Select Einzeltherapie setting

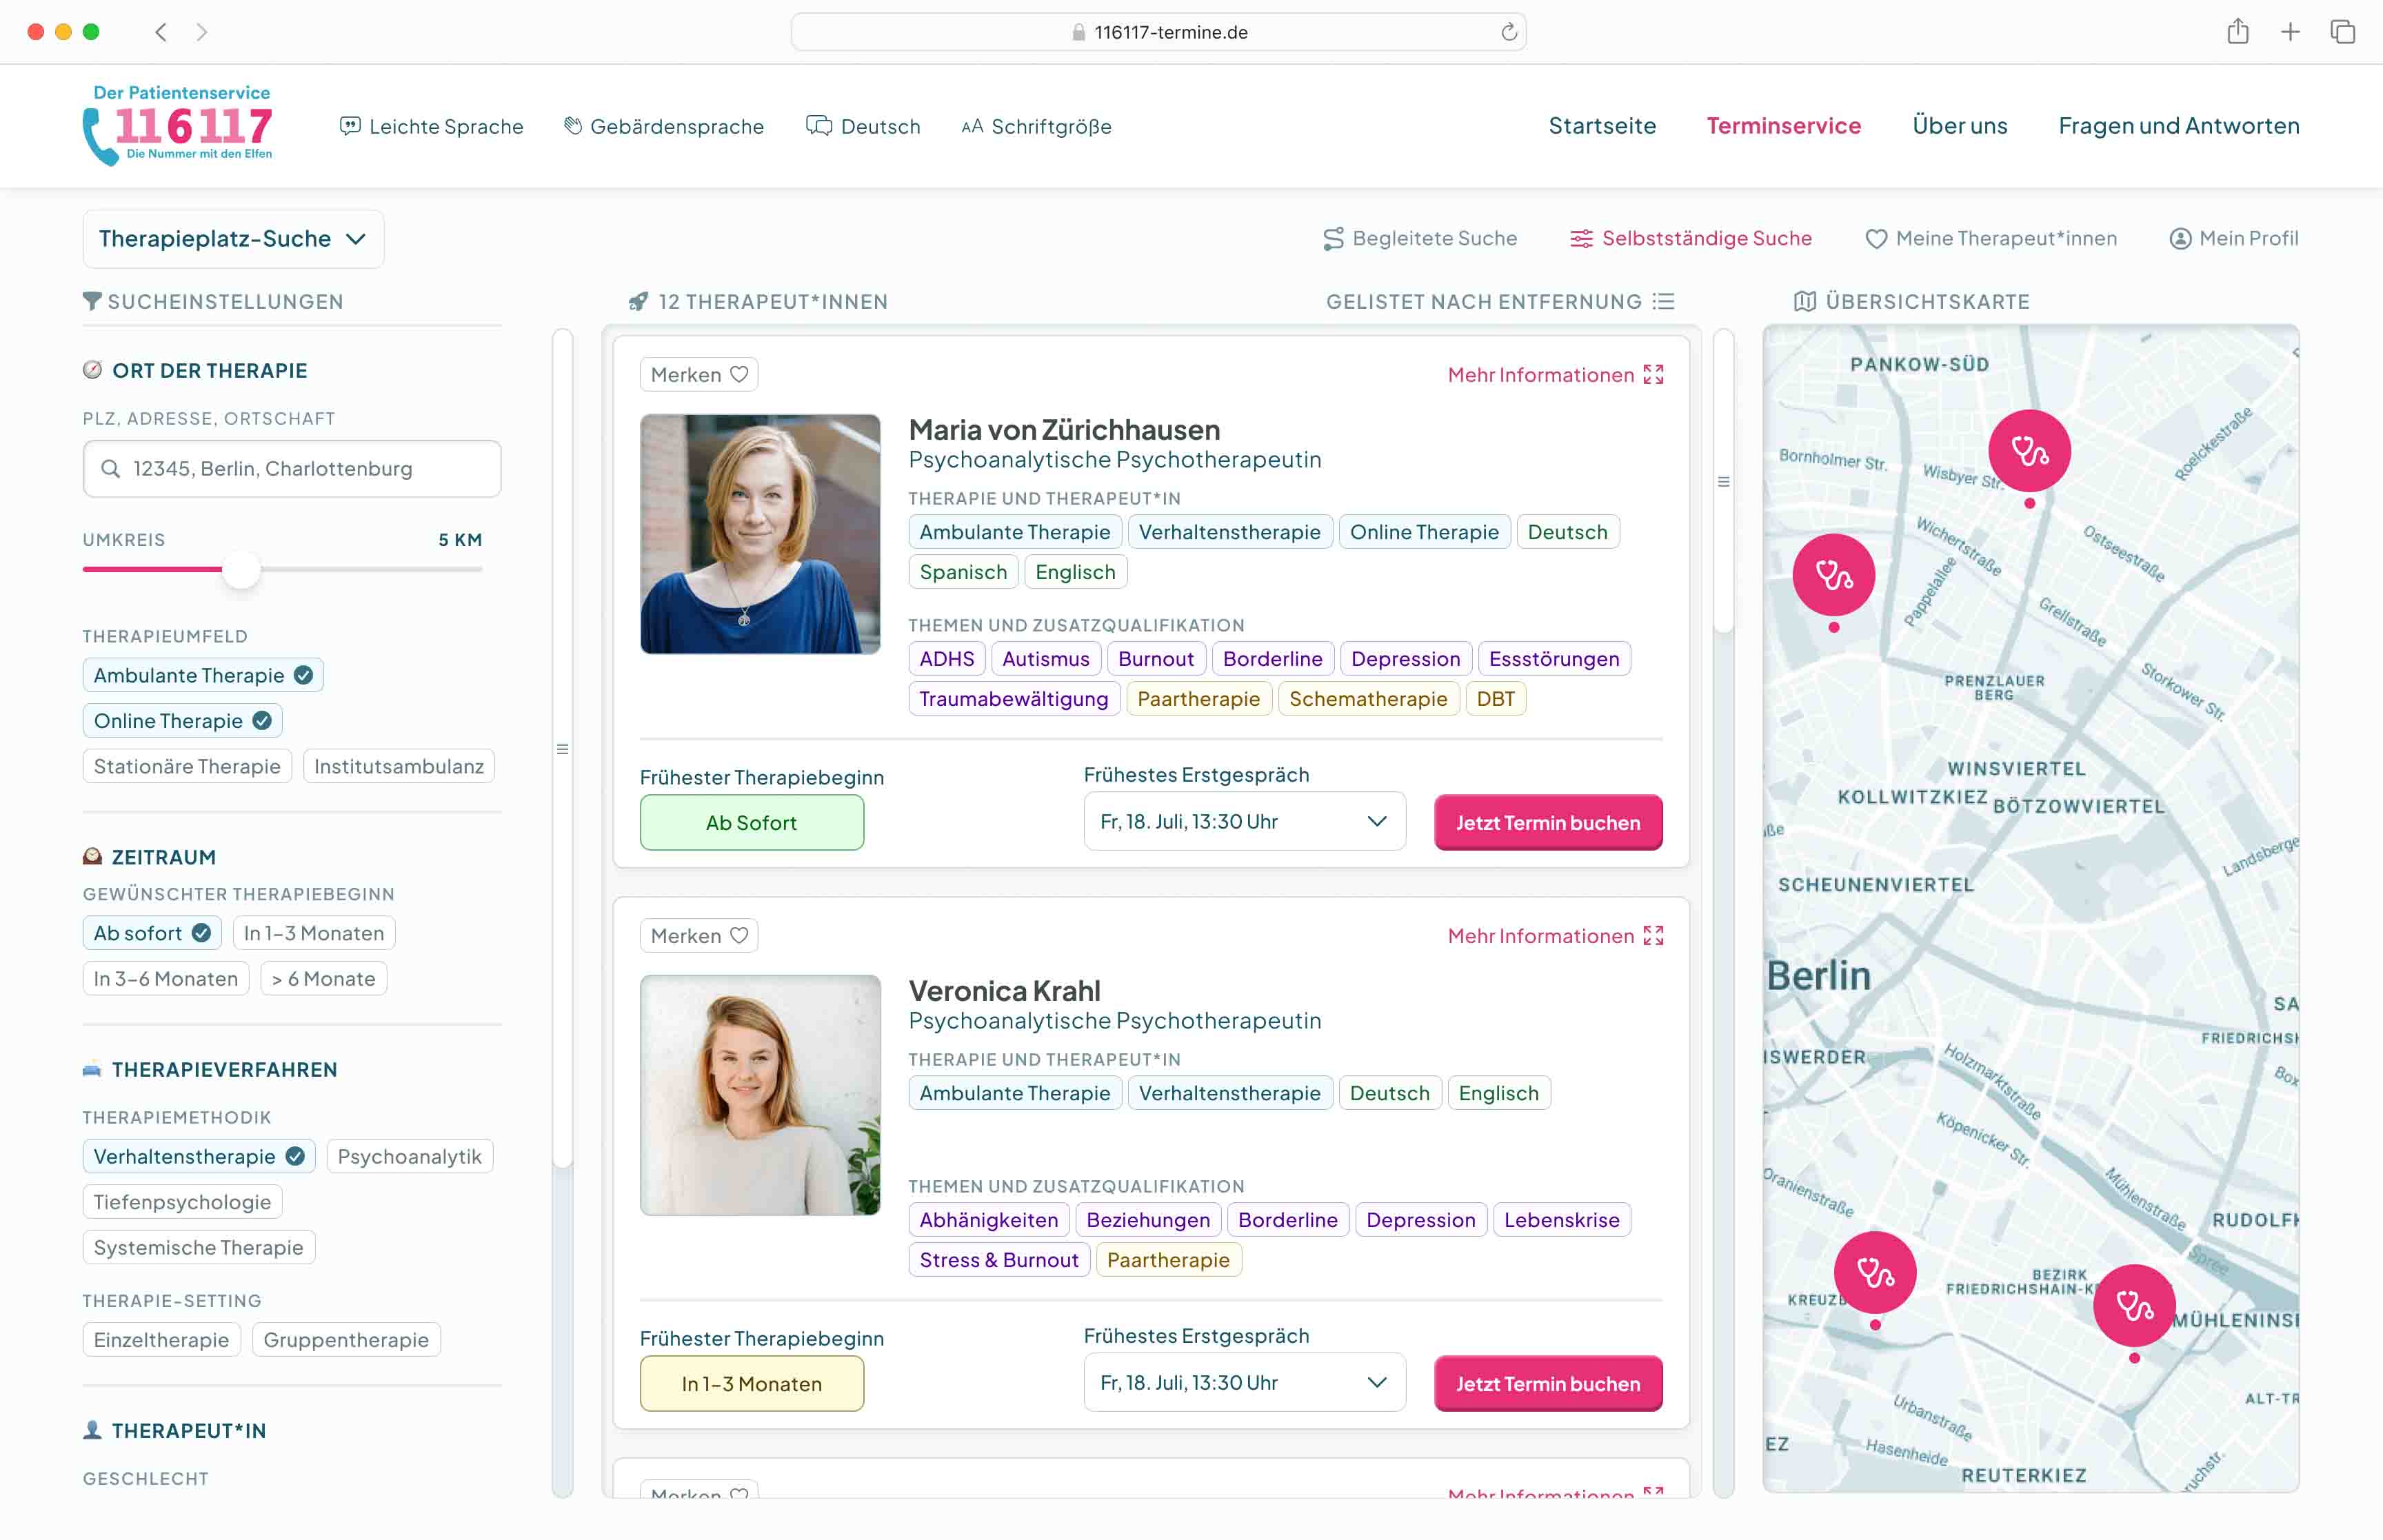tap(162, 1339)
